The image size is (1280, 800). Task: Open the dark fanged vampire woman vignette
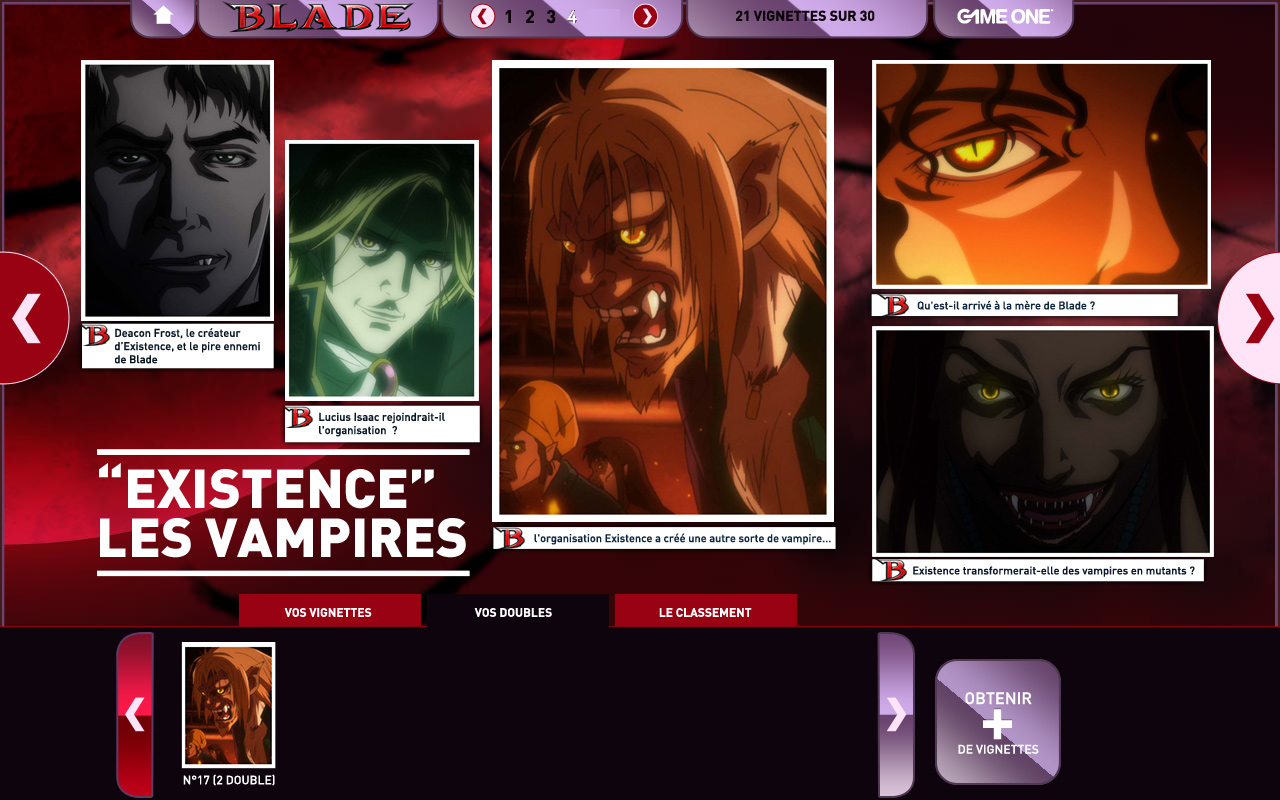[1043, 441]
